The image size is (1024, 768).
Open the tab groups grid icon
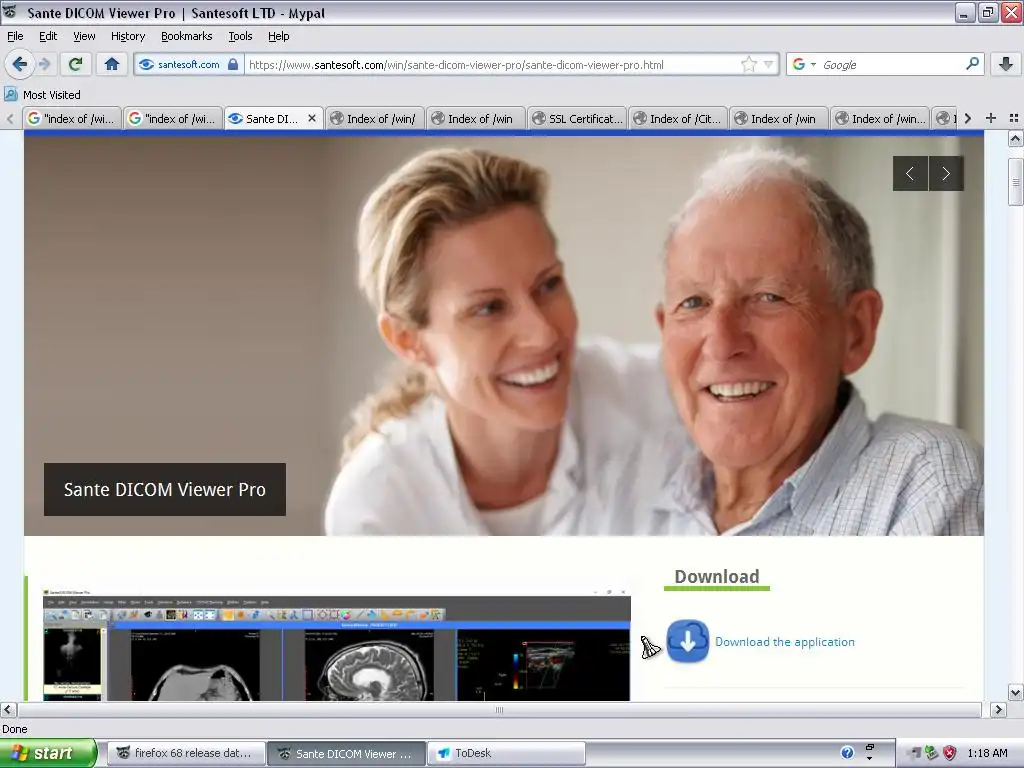pos(1014,118)
